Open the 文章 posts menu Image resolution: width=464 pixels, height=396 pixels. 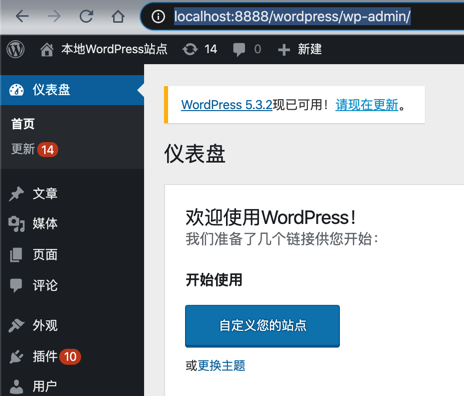pyautogui.click(x=45, y=194)
